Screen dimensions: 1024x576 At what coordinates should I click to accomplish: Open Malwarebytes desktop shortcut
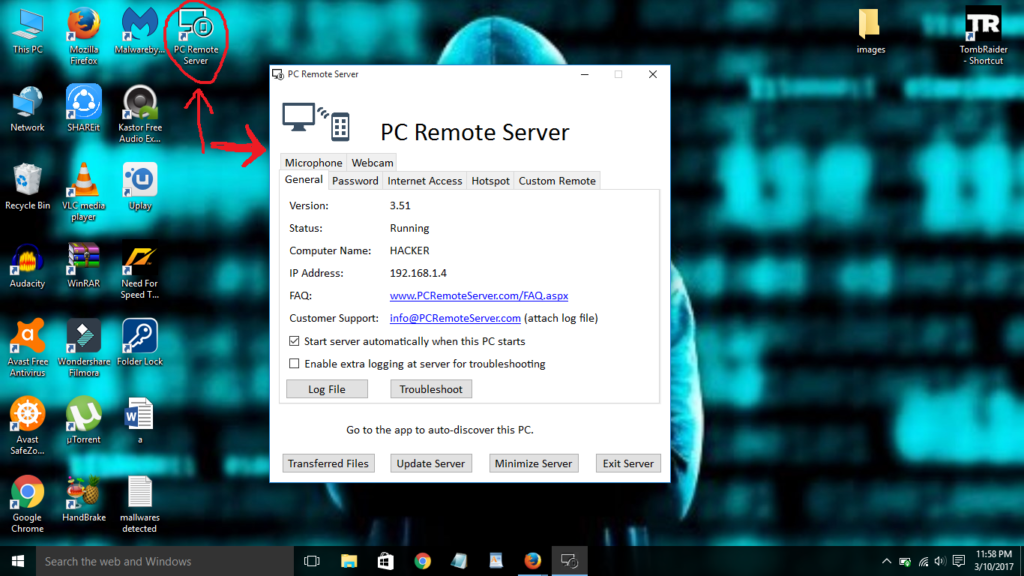tap(140, 31)
